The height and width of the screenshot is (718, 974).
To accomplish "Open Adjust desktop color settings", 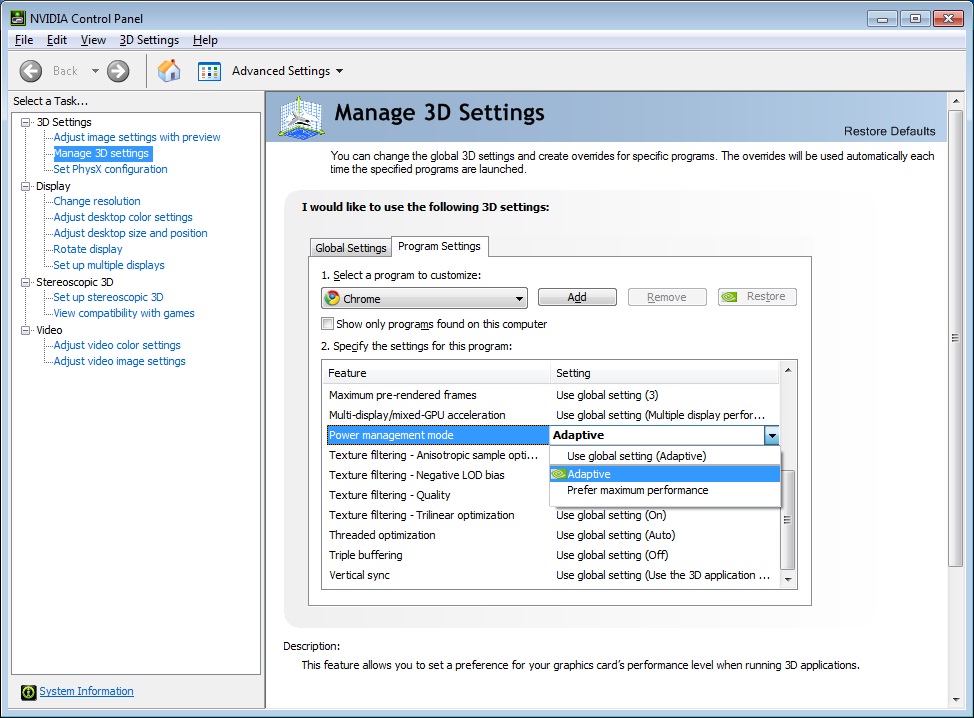I will [123, 217].
